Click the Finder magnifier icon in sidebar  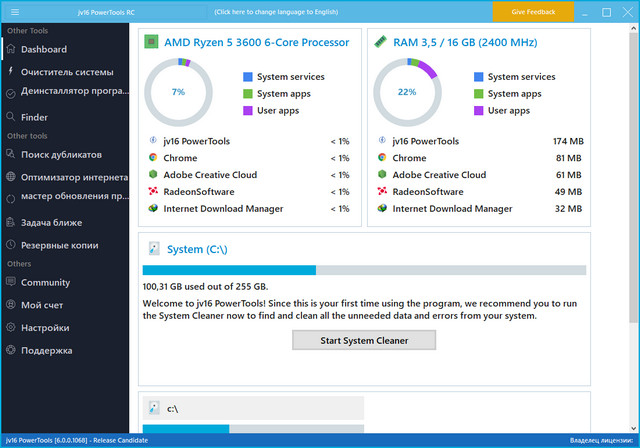pyautogui.click(x=11, y=117)
